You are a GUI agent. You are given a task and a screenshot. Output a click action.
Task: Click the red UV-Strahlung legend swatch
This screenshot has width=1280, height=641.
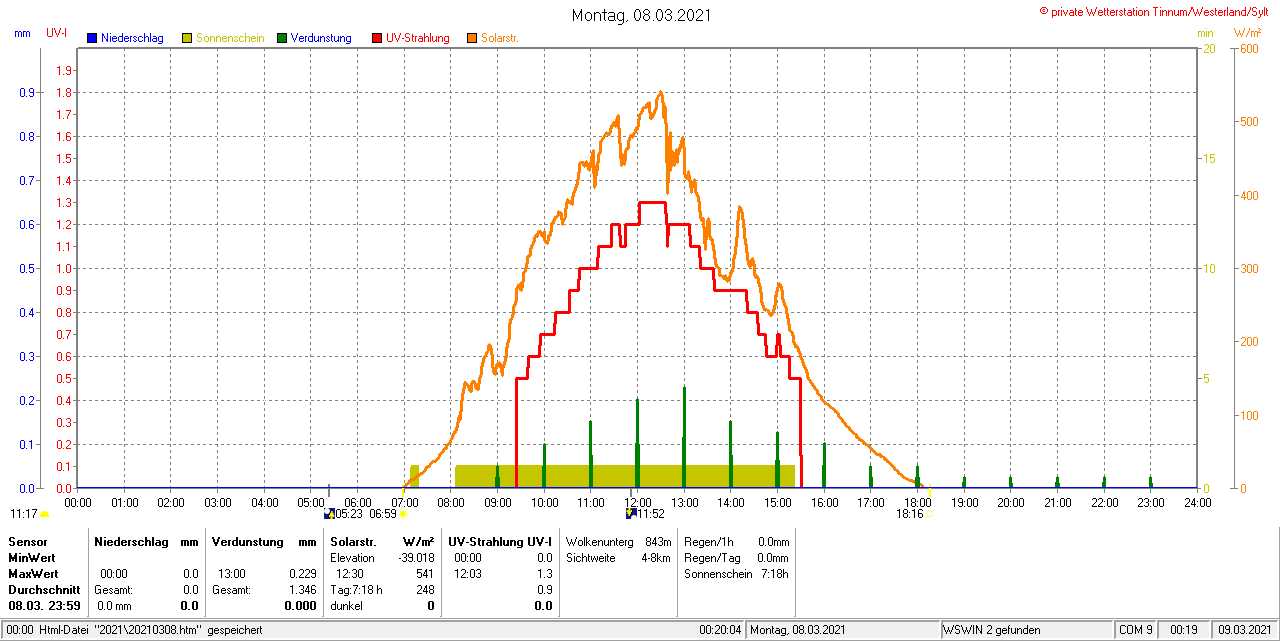(x=377, y=38)
